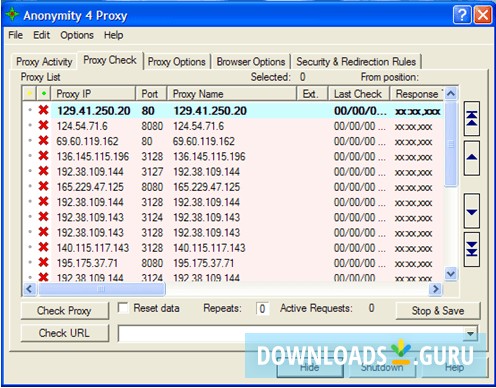
Task: Click port 8080 cell of 195.175.37.71
Action: (152, 263)
